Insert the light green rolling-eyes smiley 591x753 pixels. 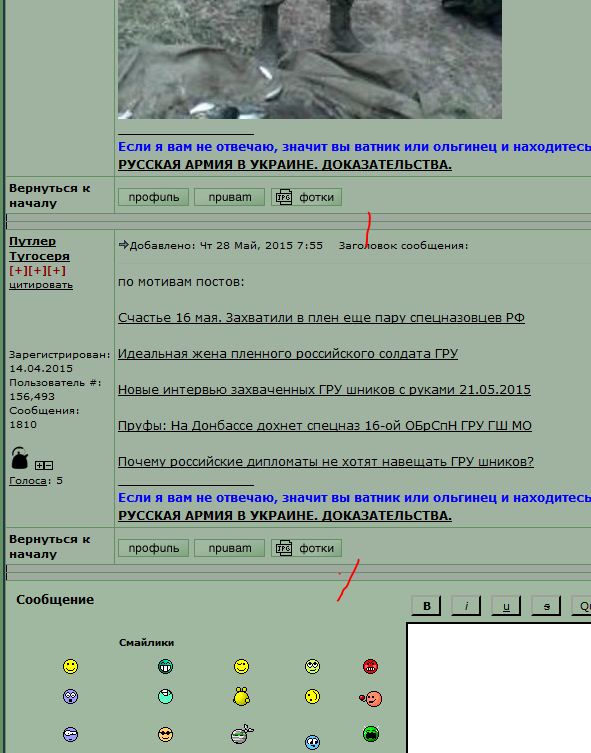coord(312,667)
